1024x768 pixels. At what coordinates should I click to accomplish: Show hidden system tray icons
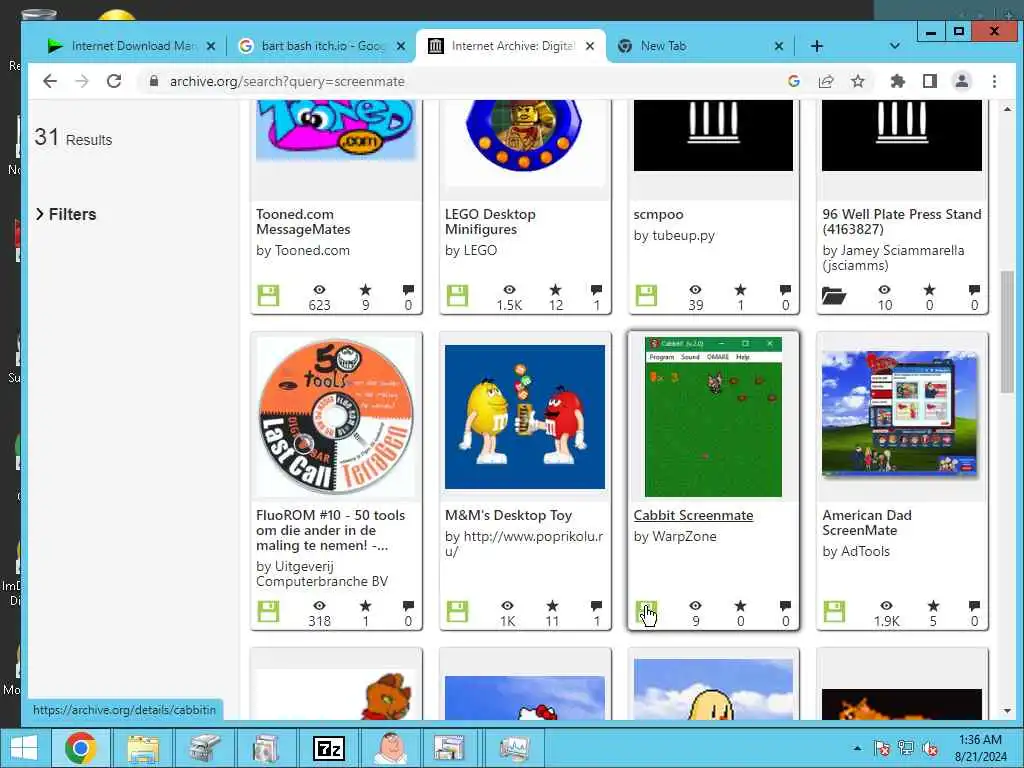click(x=857, y=748)
